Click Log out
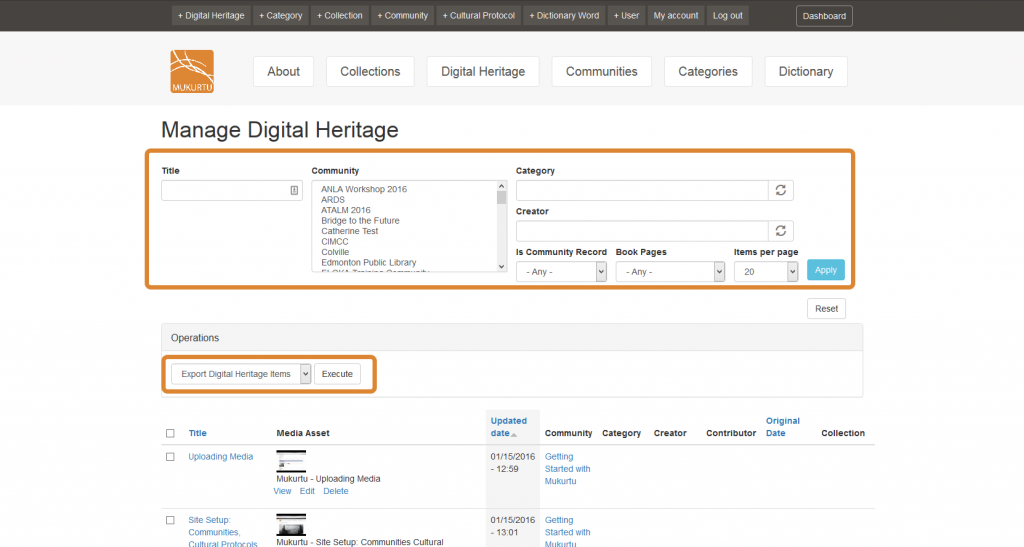 728,16
